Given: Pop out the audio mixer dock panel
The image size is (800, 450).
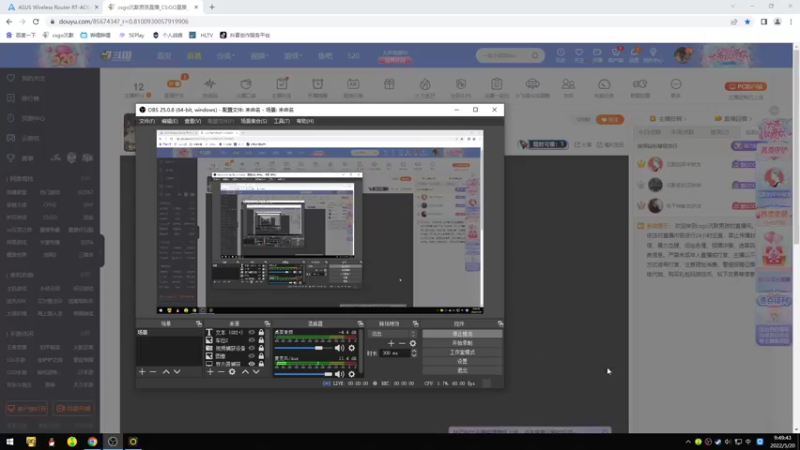Looking at the screenshot, I should point(360,323).
